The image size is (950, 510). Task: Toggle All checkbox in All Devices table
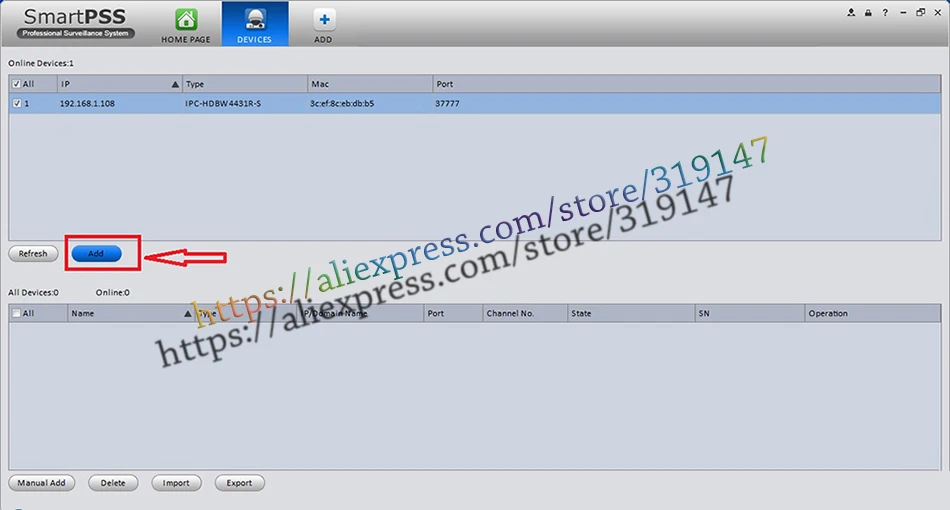coord(16,313)
